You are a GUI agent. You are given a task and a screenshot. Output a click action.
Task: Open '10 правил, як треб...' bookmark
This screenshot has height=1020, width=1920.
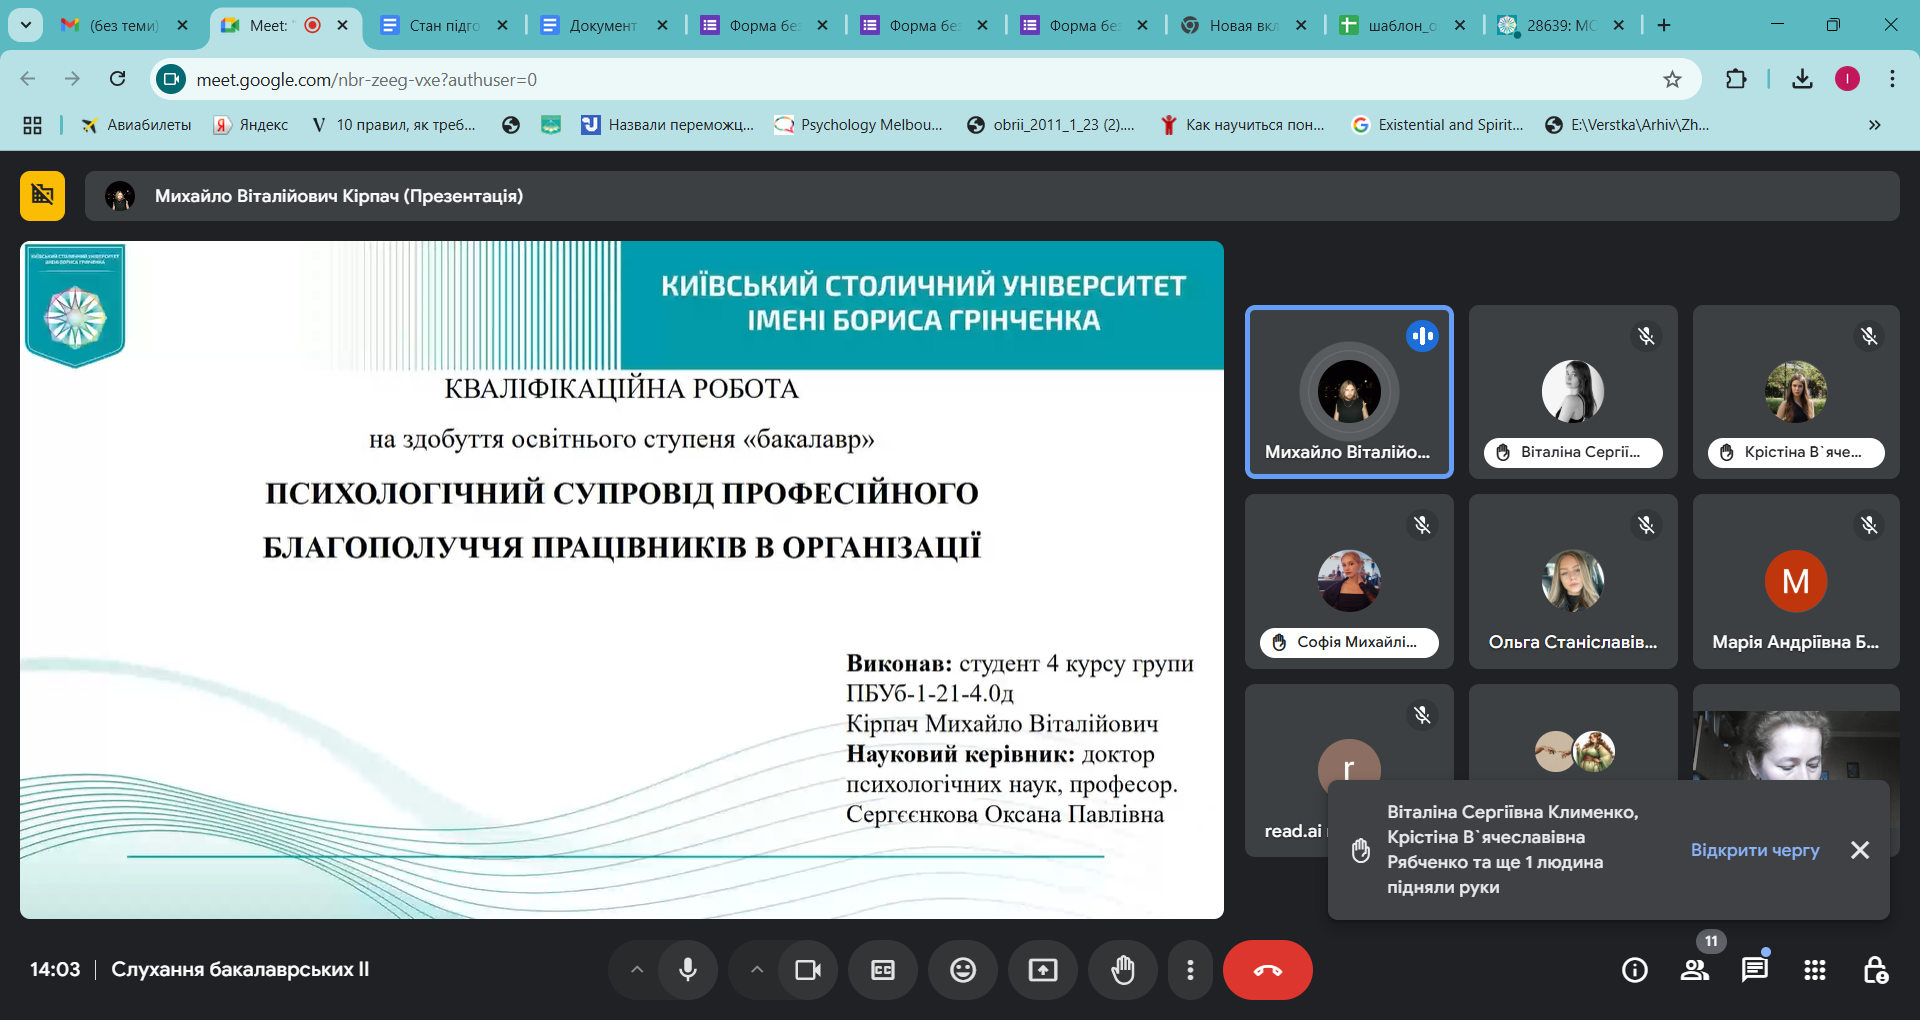[x=393, y=125]
